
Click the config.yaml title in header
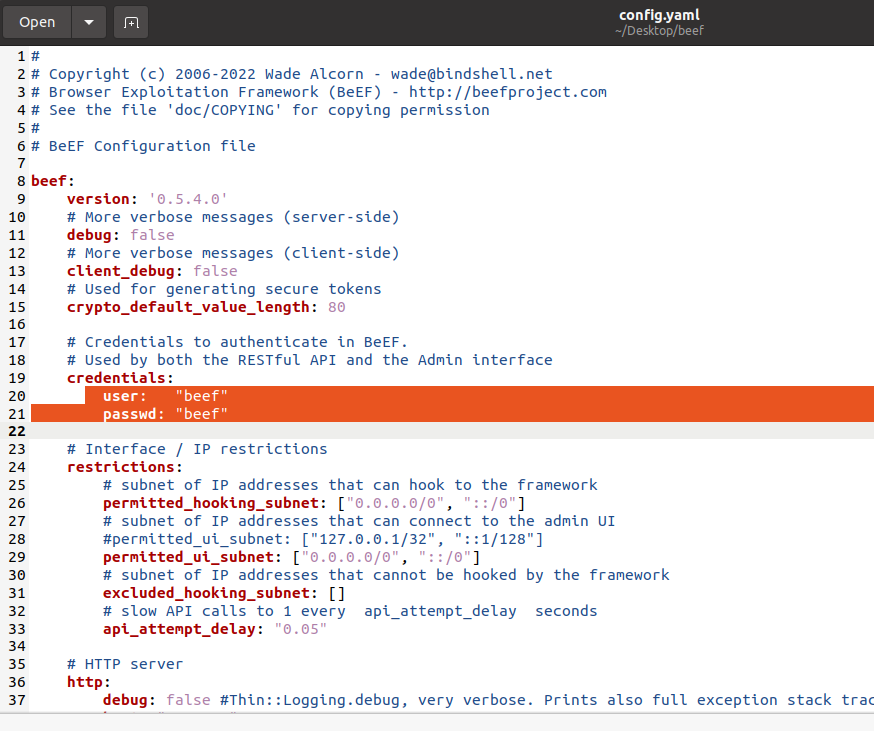(x=659, y=15)
